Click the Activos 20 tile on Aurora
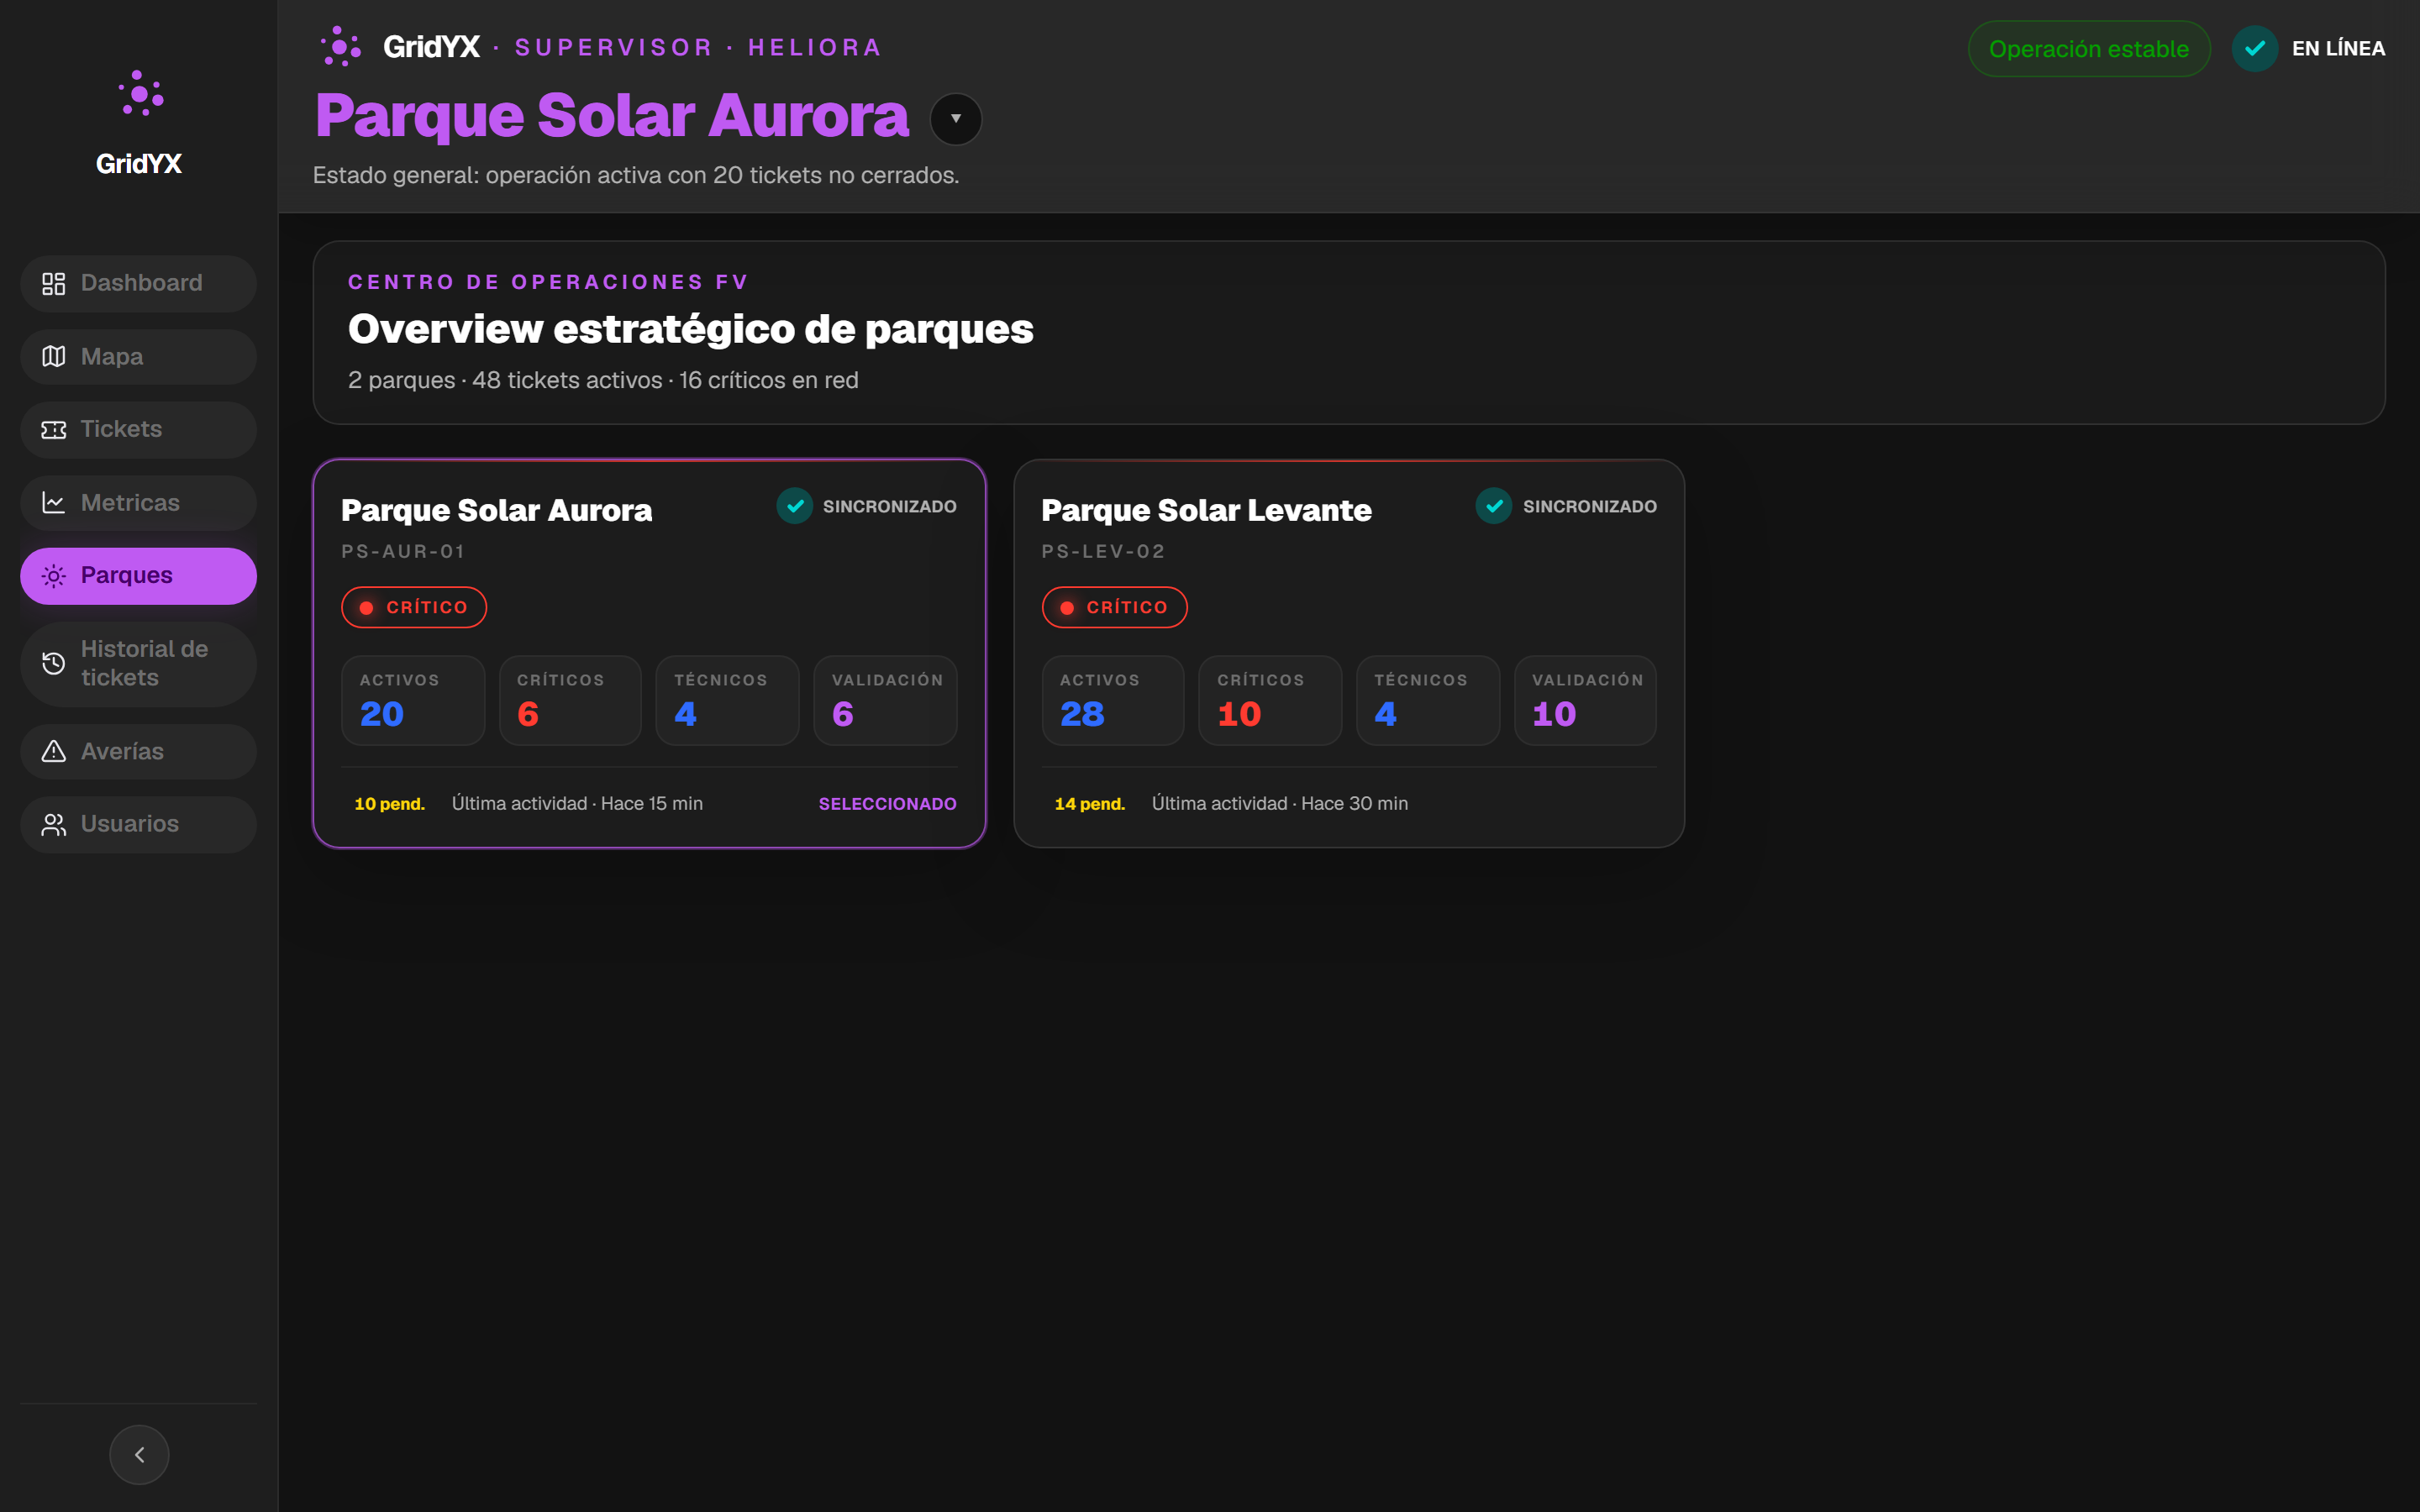The image size is (2420, 1512). 413,700
